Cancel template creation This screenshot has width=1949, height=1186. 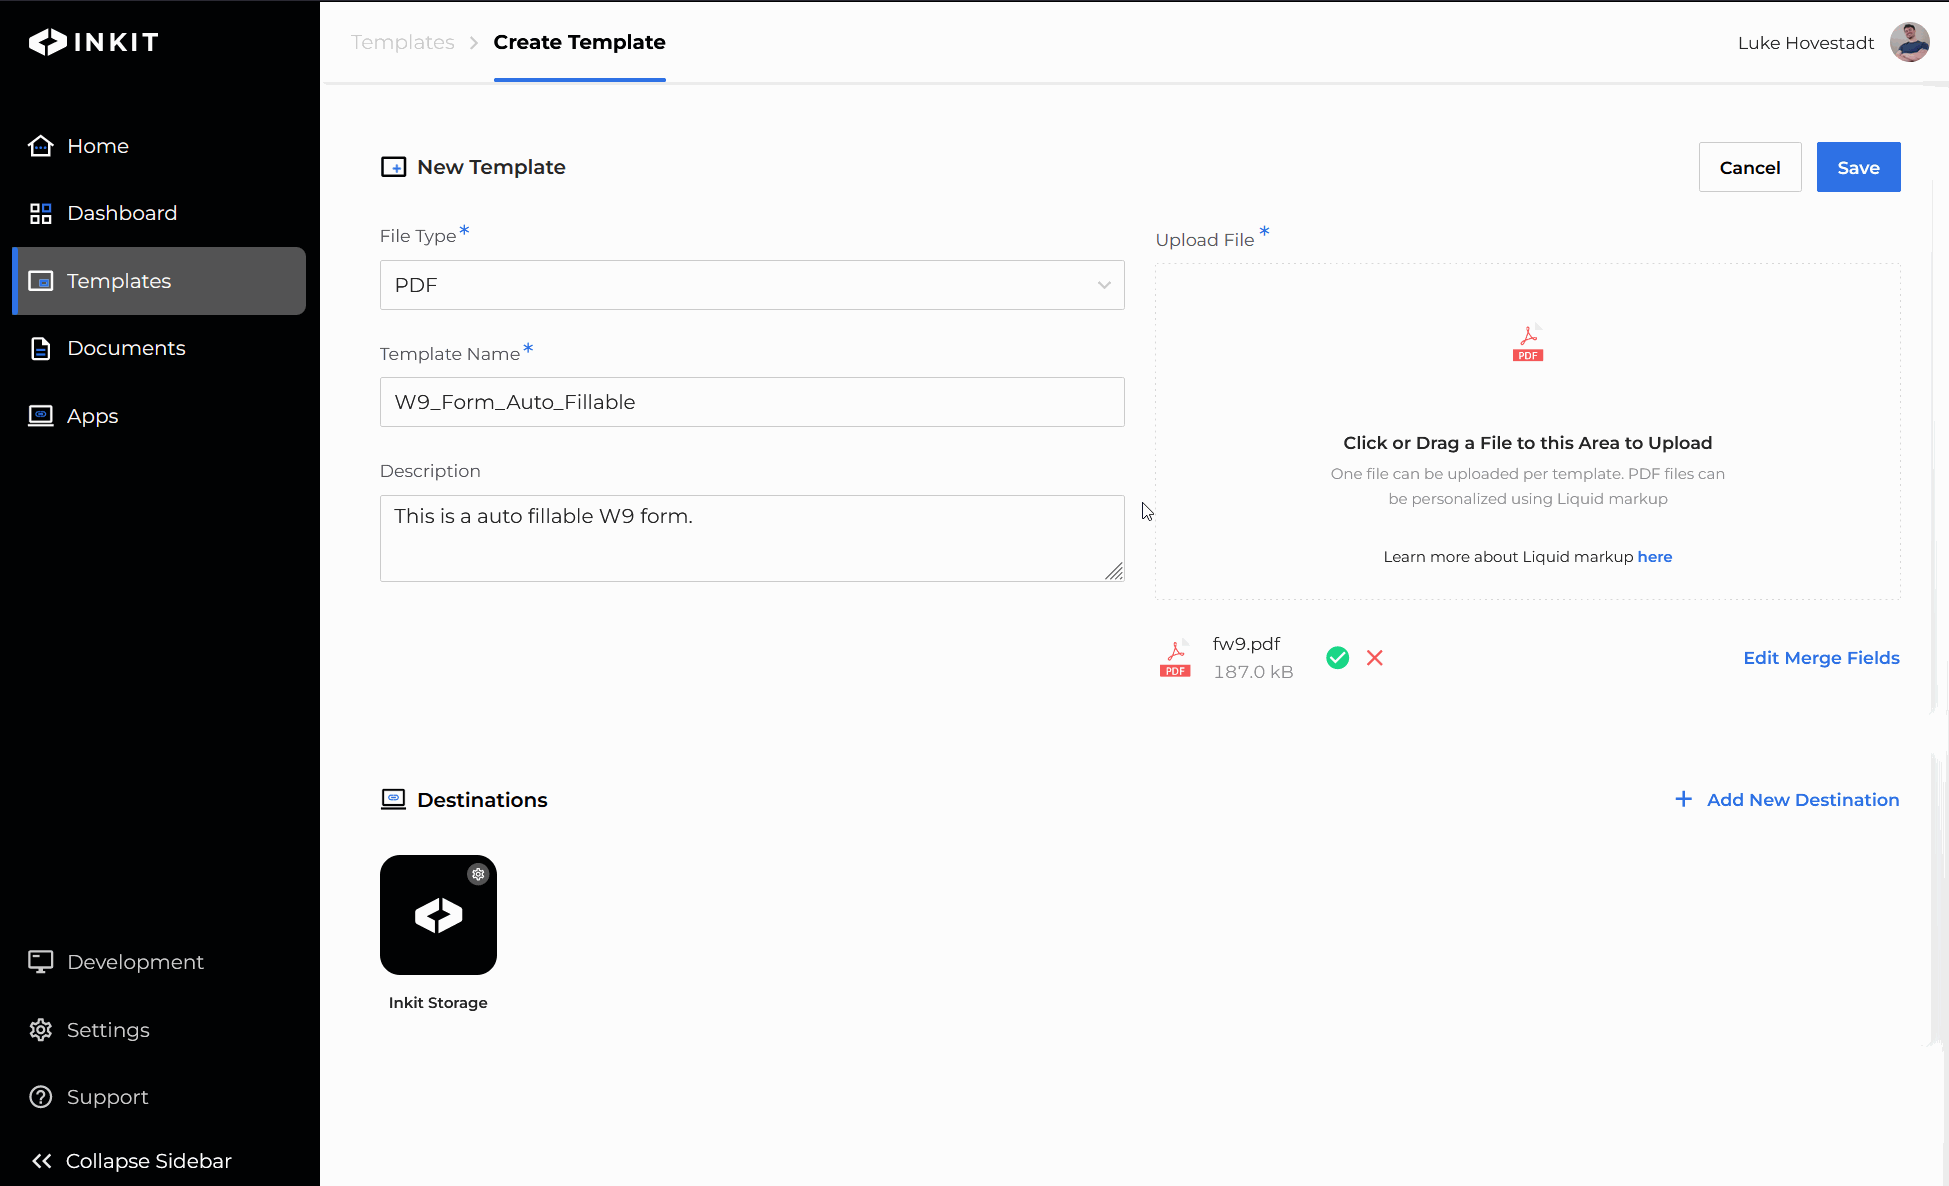(1749, 167)
